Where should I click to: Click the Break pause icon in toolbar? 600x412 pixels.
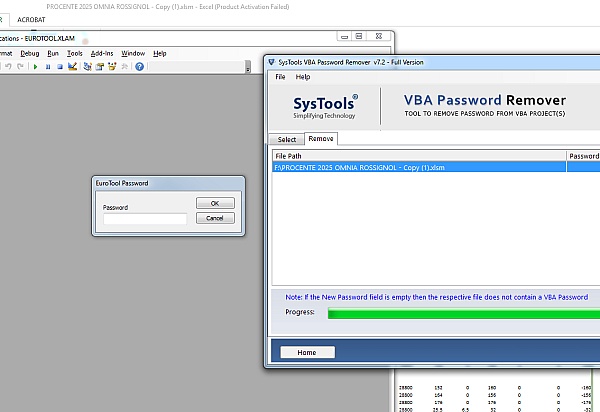click(48, 67)
